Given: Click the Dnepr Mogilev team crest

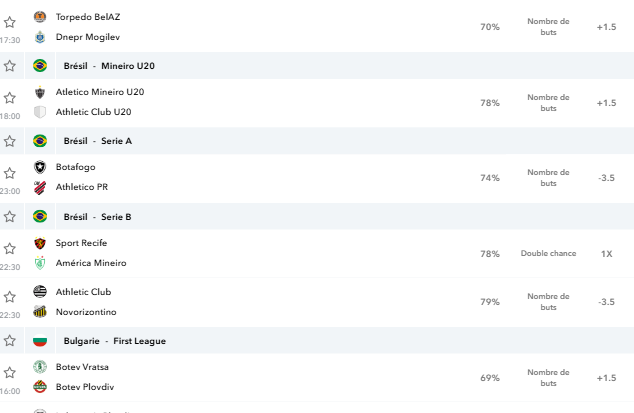Looking at the screenshot, I should [x=40, y=37].
